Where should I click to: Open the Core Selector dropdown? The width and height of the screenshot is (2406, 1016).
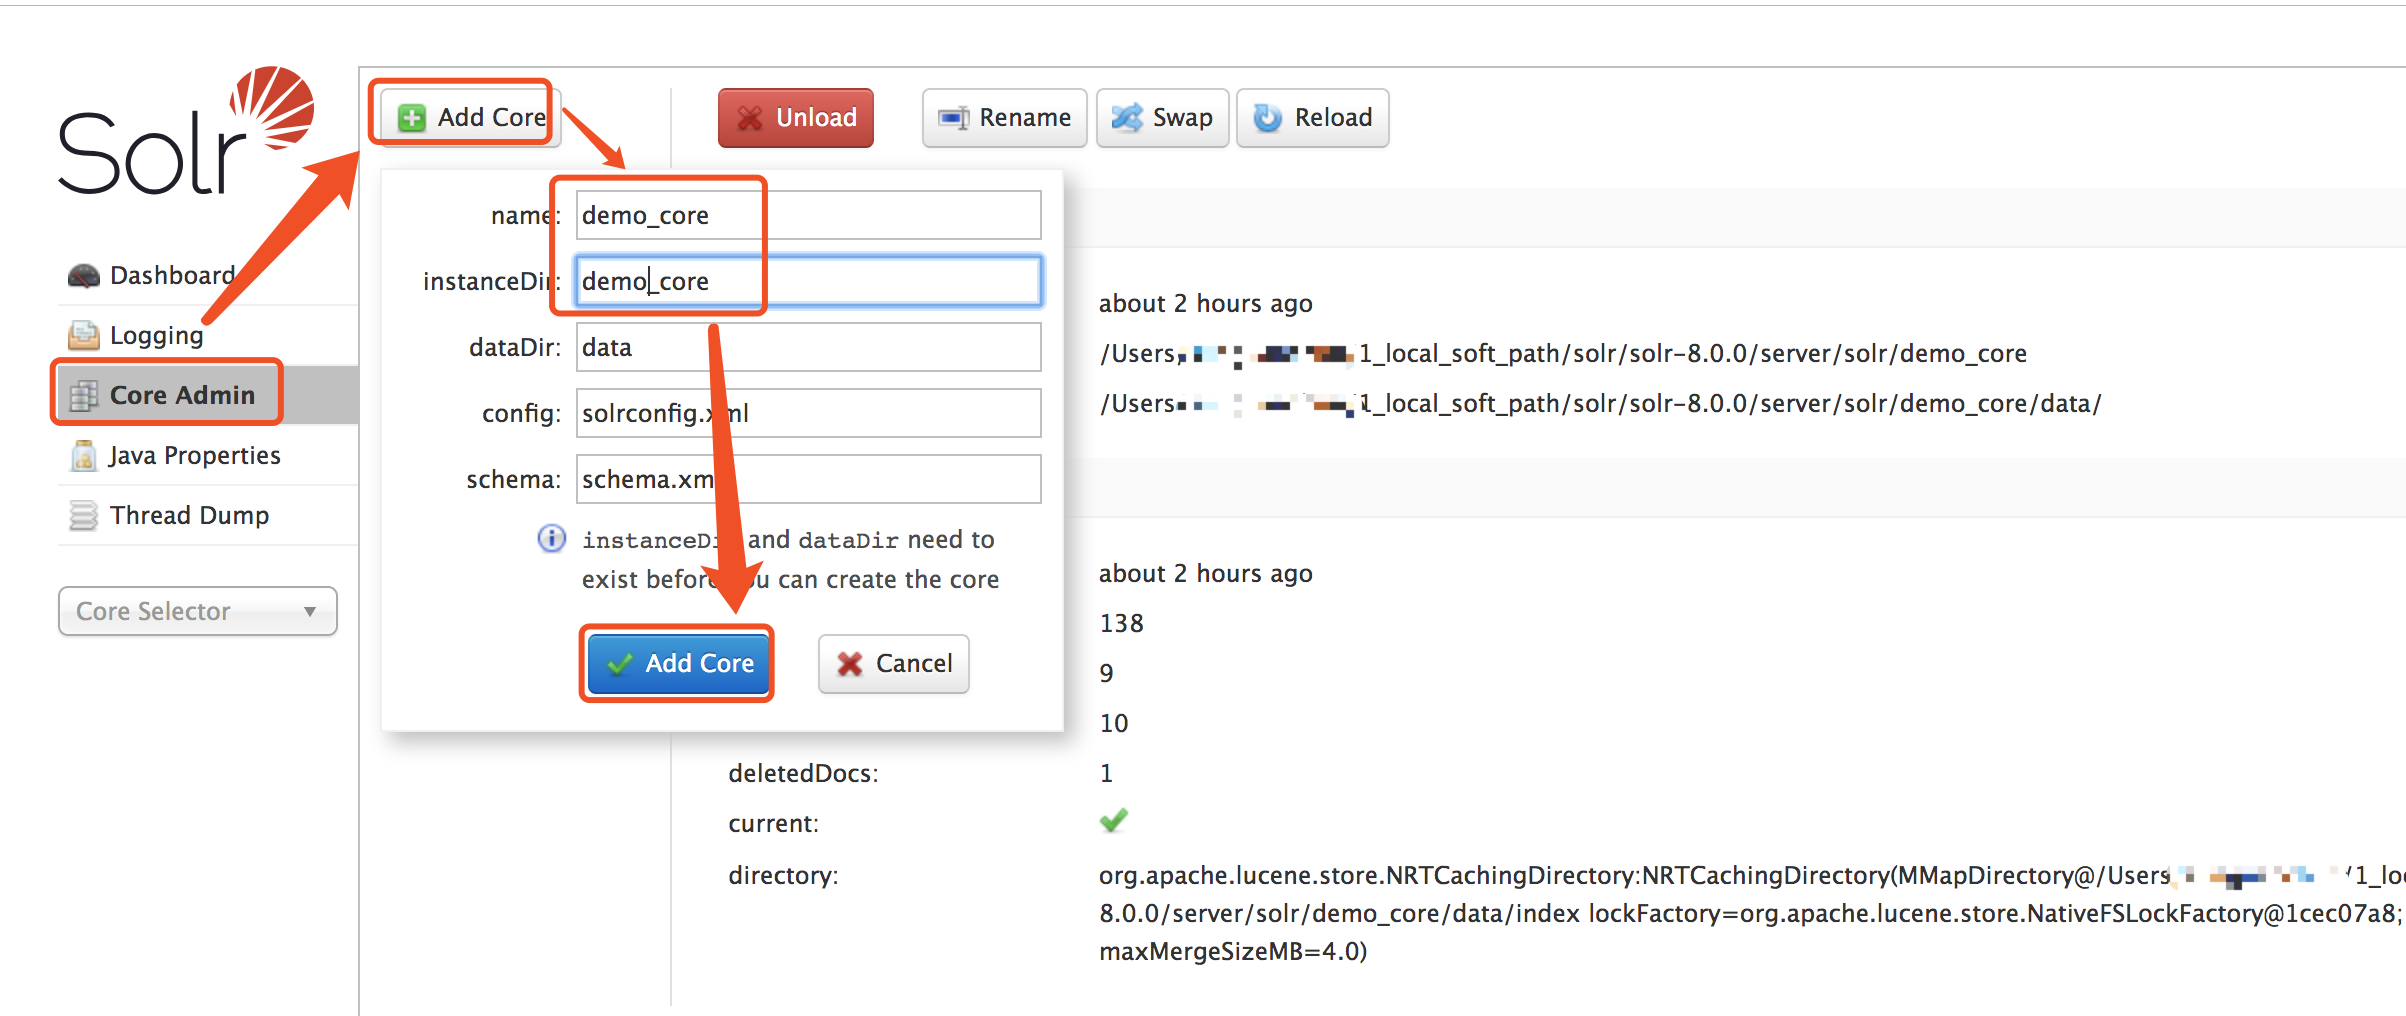pos(198,611)
